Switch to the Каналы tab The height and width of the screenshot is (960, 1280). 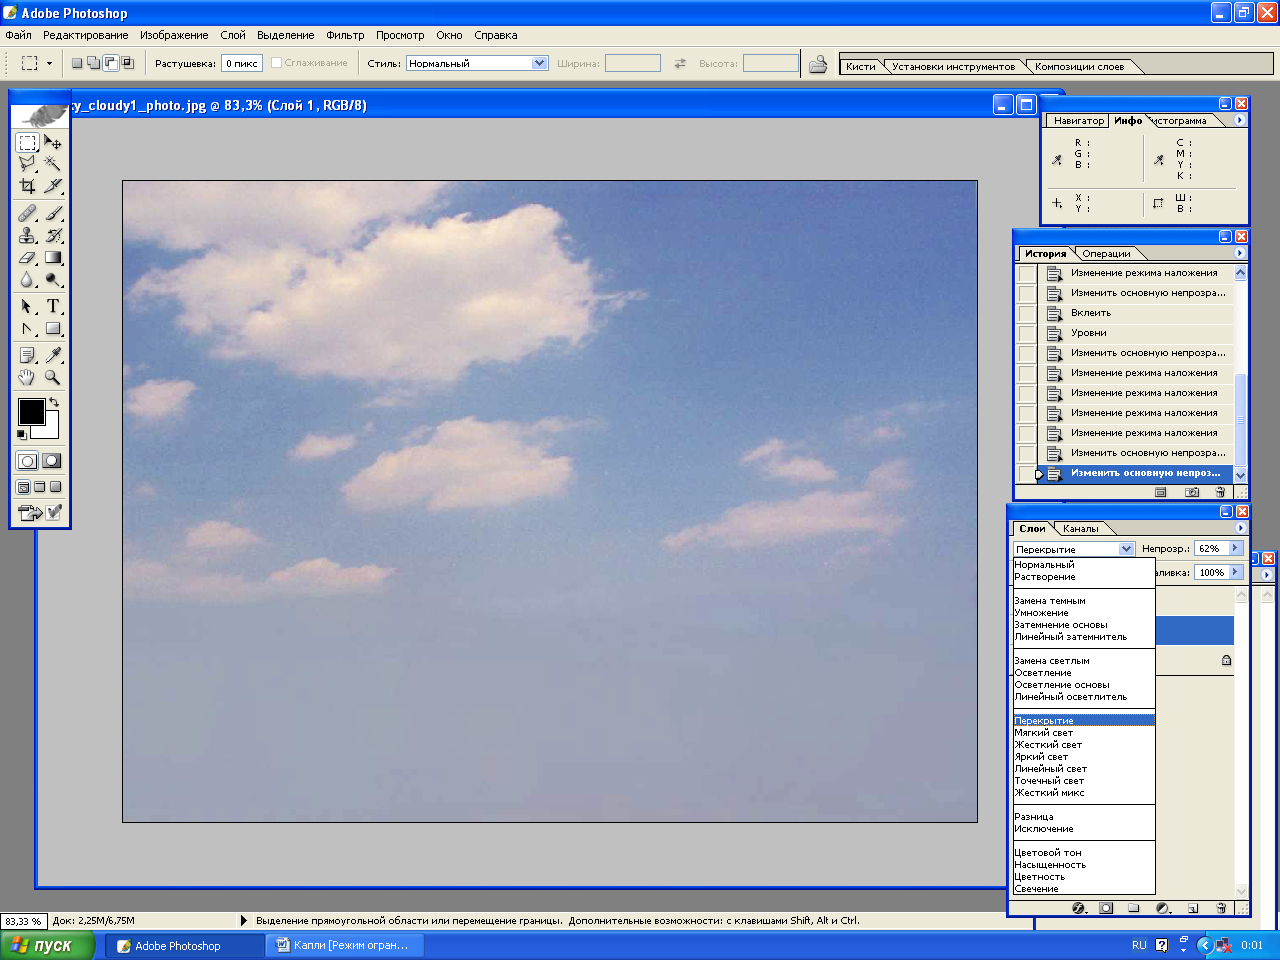(1081, 529)
